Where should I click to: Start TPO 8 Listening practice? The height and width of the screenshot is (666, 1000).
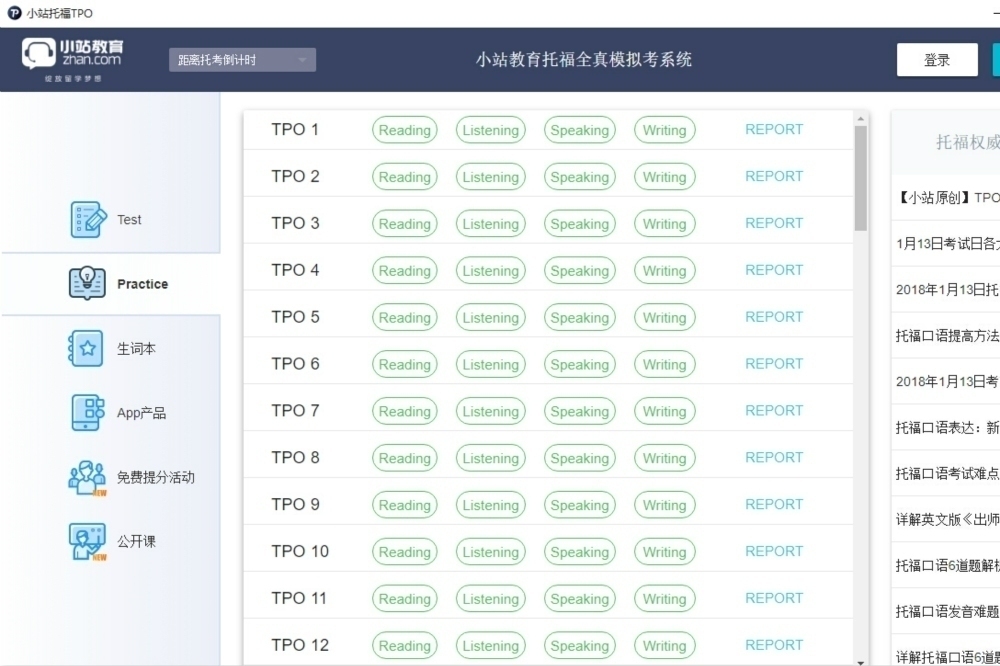coord(490,458)
